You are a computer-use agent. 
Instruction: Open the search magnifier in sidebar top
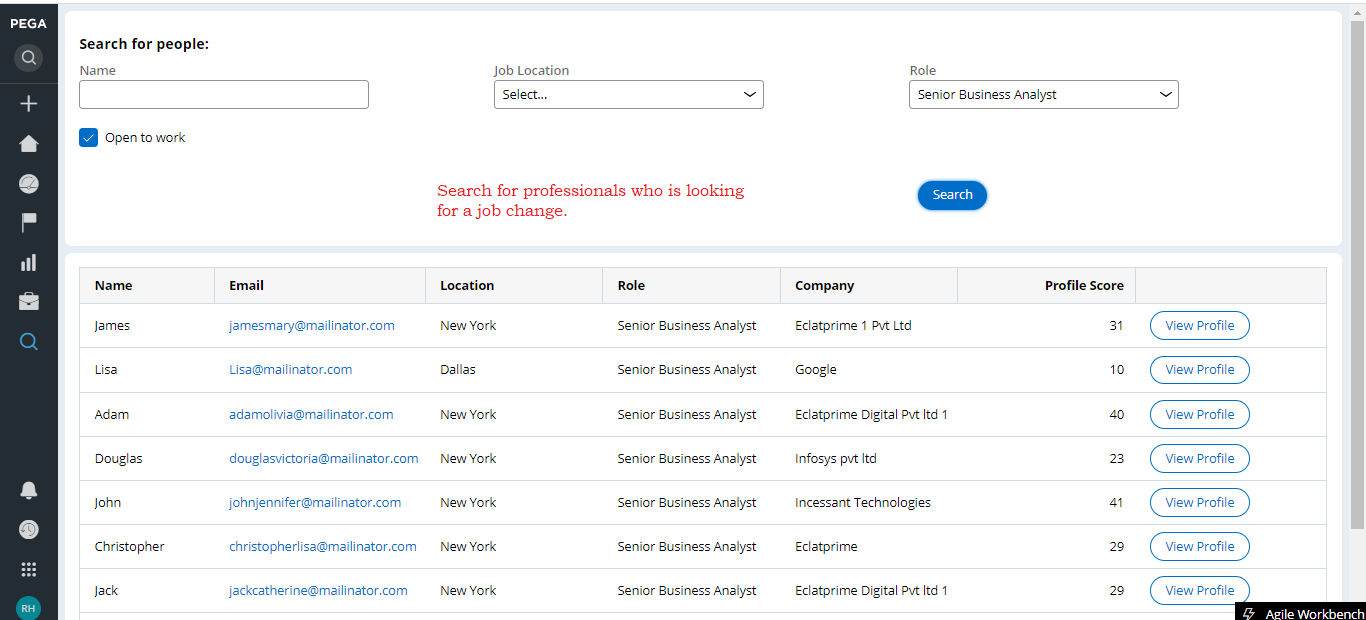click(29, 57)
